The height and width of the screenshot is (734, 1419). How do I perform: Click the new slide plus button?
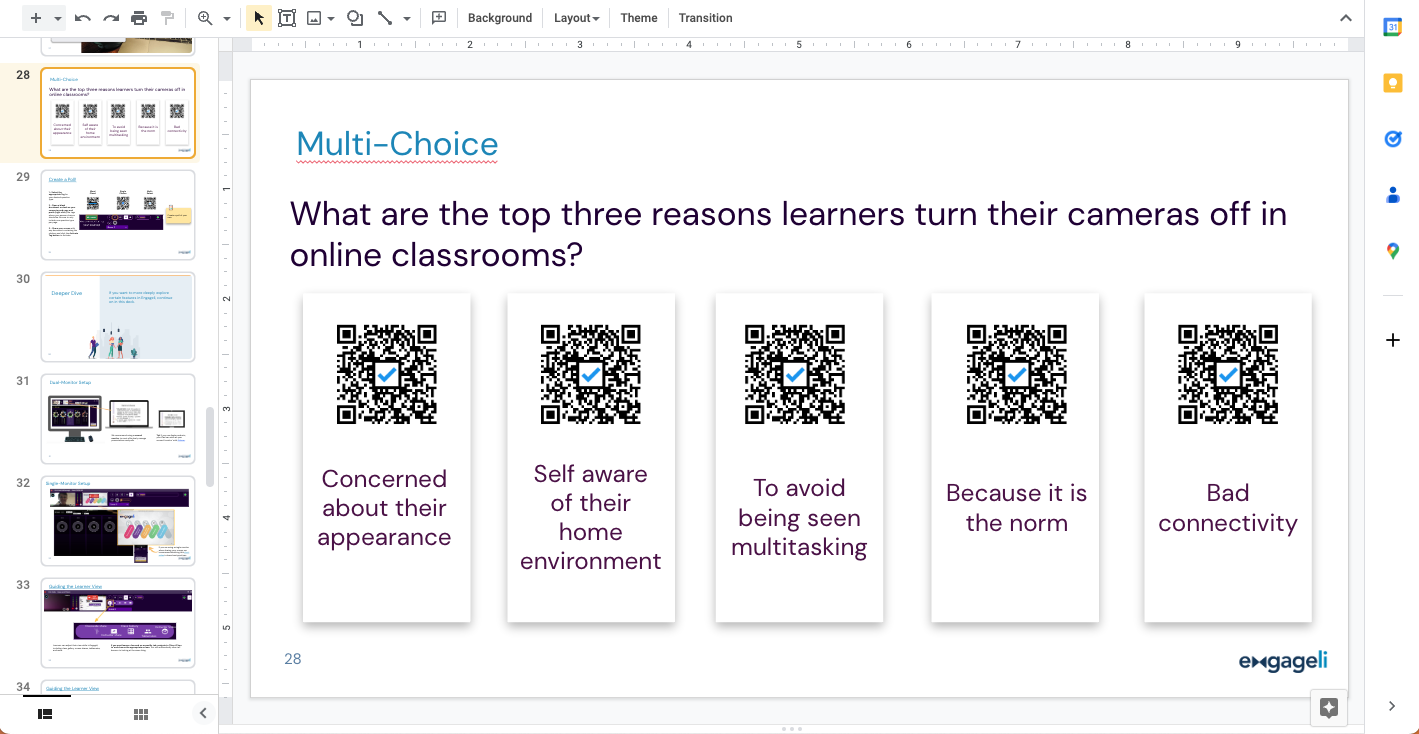pyautogui.click(x=36, y=18)
